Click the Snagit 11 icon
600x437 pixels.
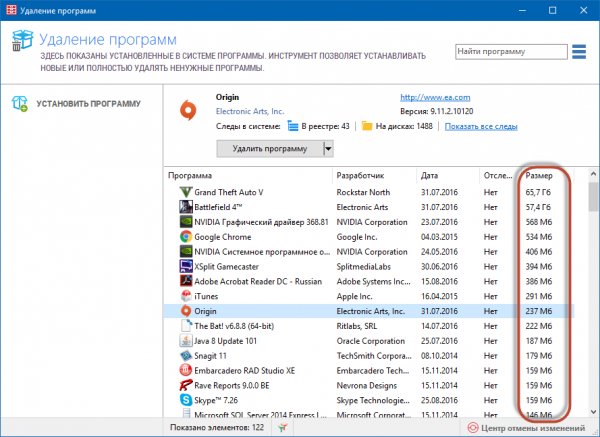click(186, 356)
